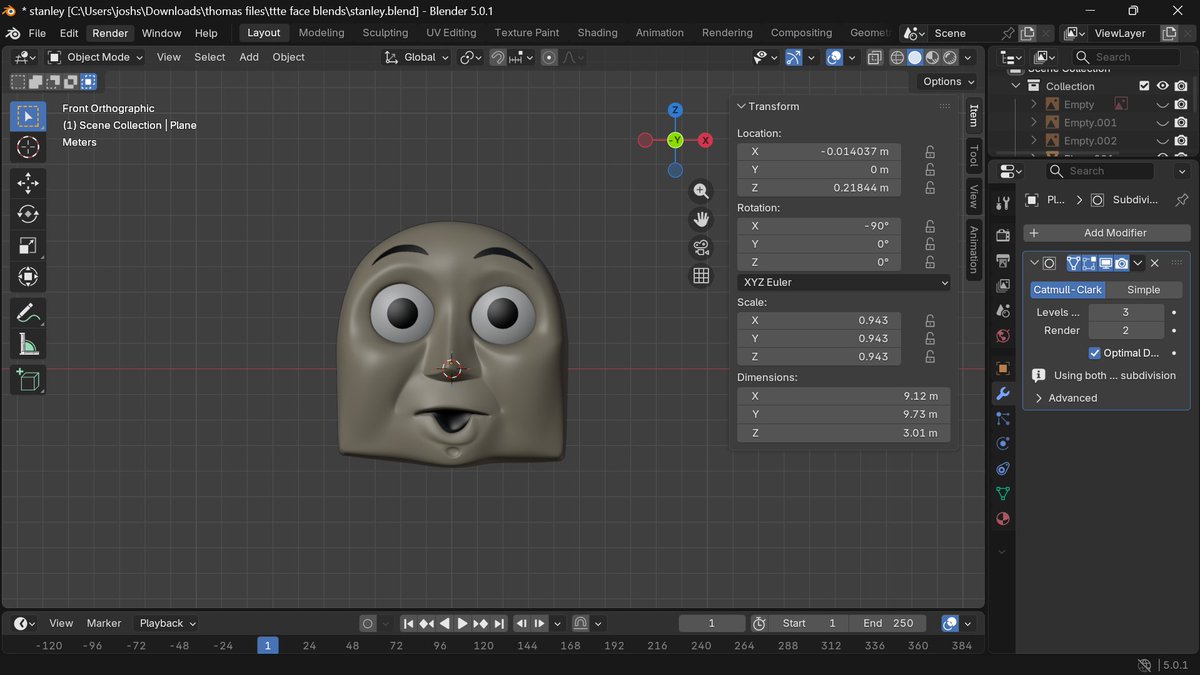1200x675 pixels.
Task: Toggle modifier render camera icon
Action: 1122,263
